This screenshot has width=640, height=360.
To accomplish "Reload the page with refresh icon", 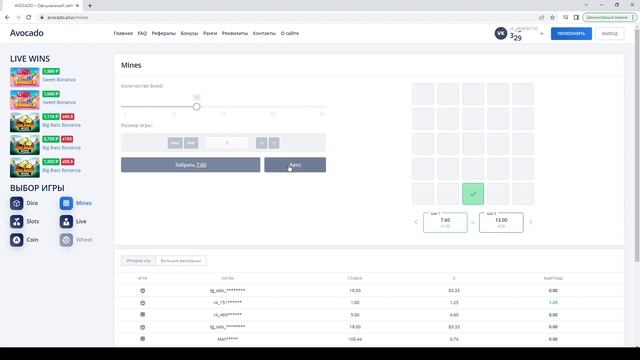I will coord(29,17).
